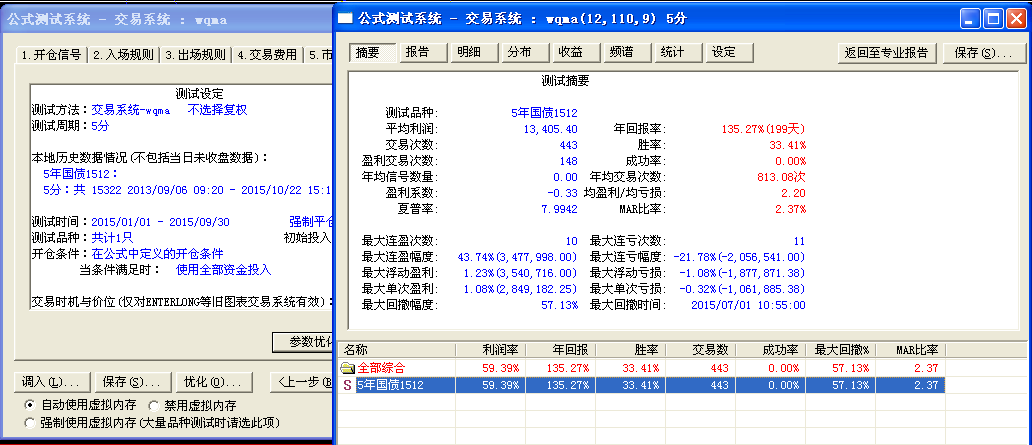Click the window icon in the right title bar
Screen dimensions: 1032x445
(x=346, y=18)
